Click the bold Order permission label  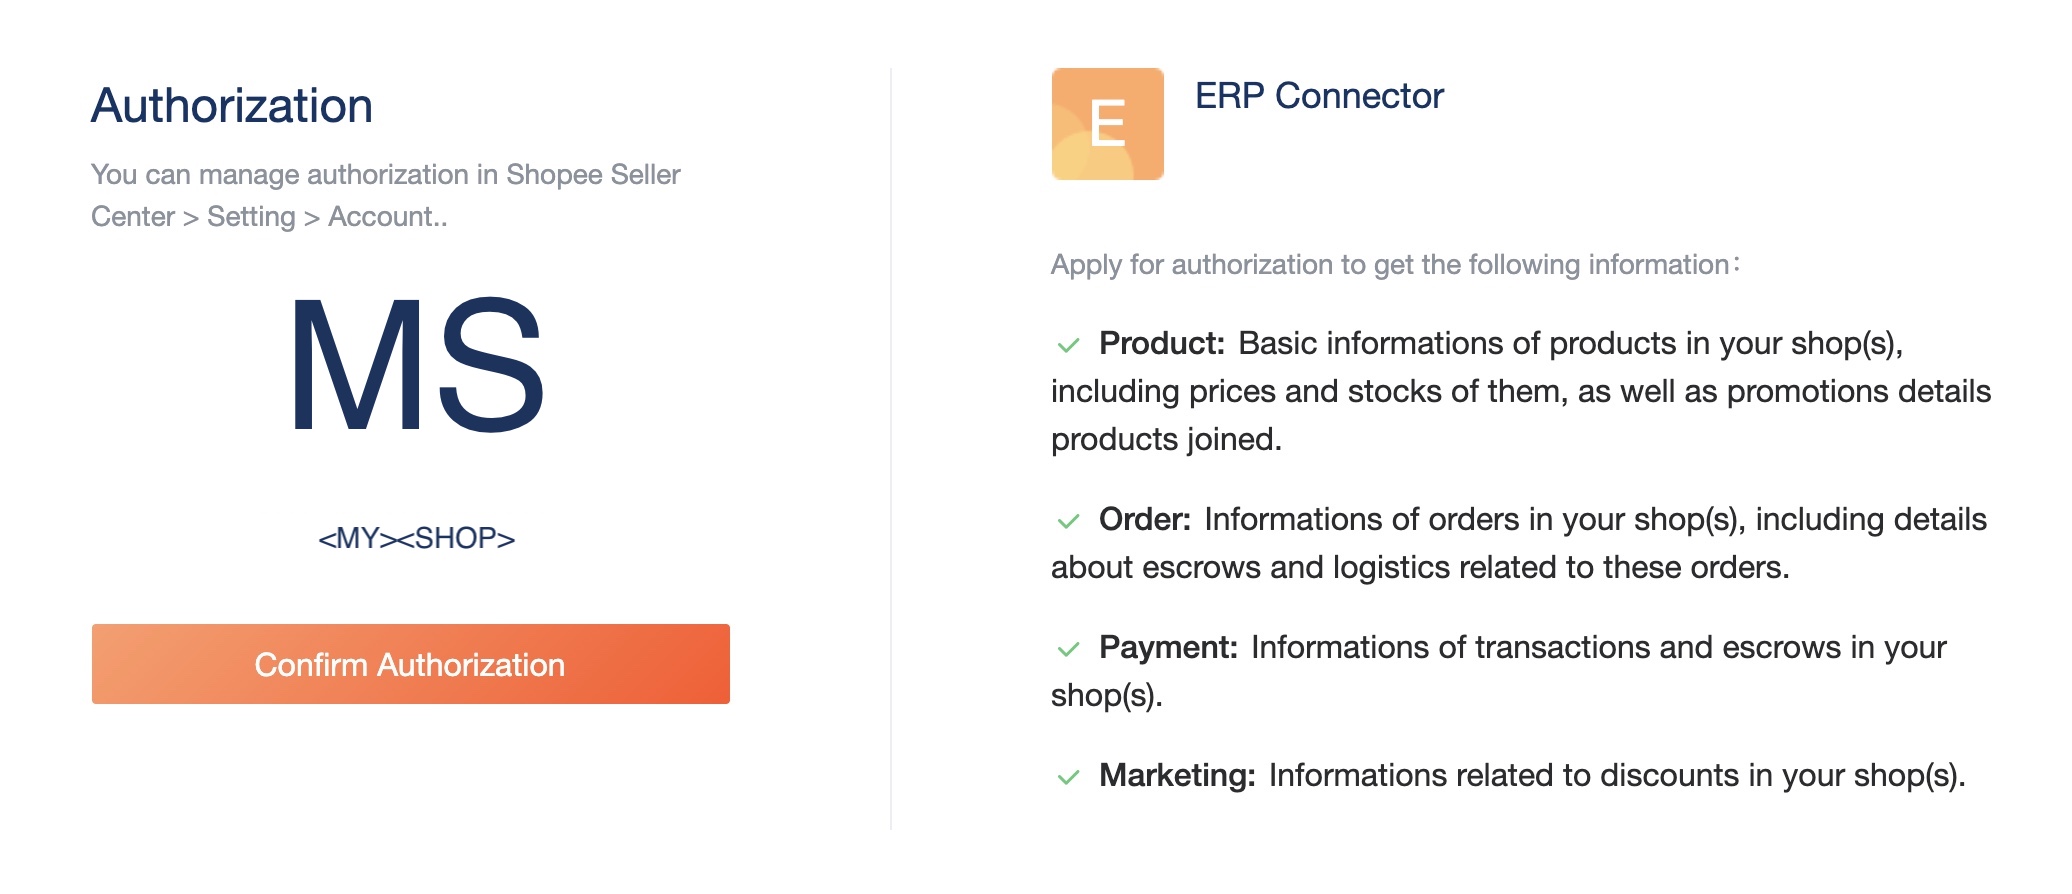[1144, 519]
